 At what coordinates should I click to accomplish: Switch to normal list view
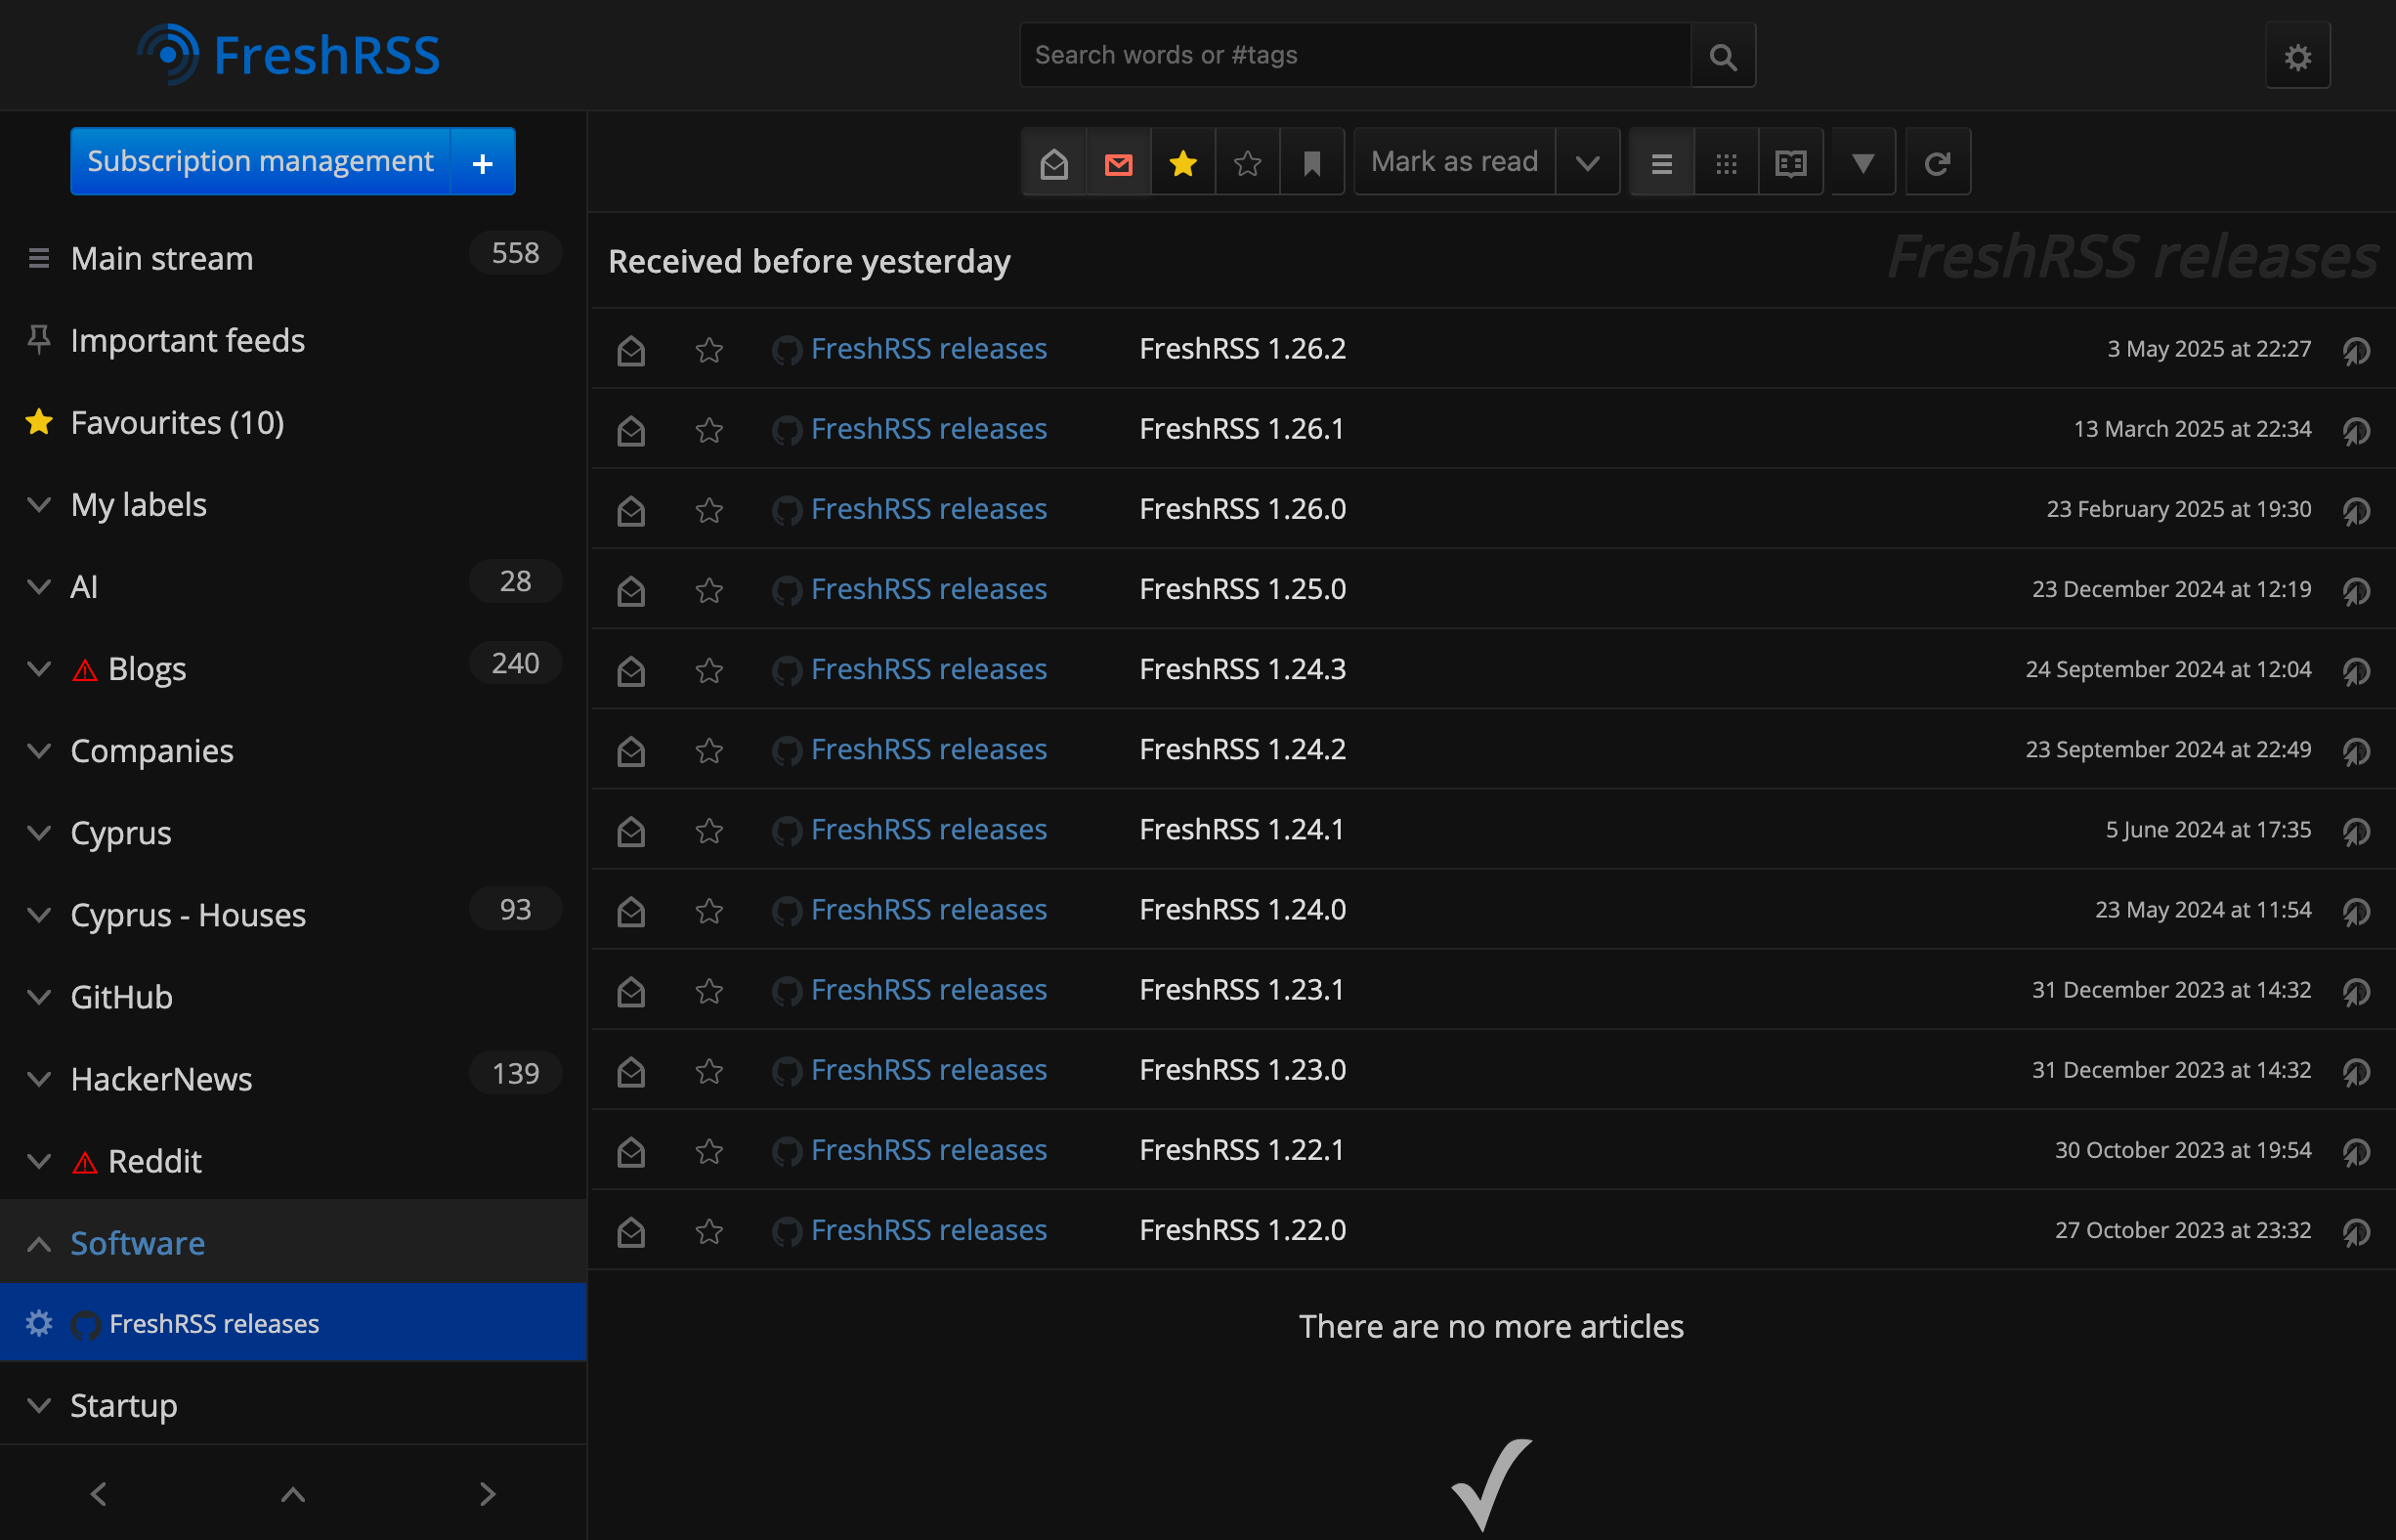[1661, 162]
